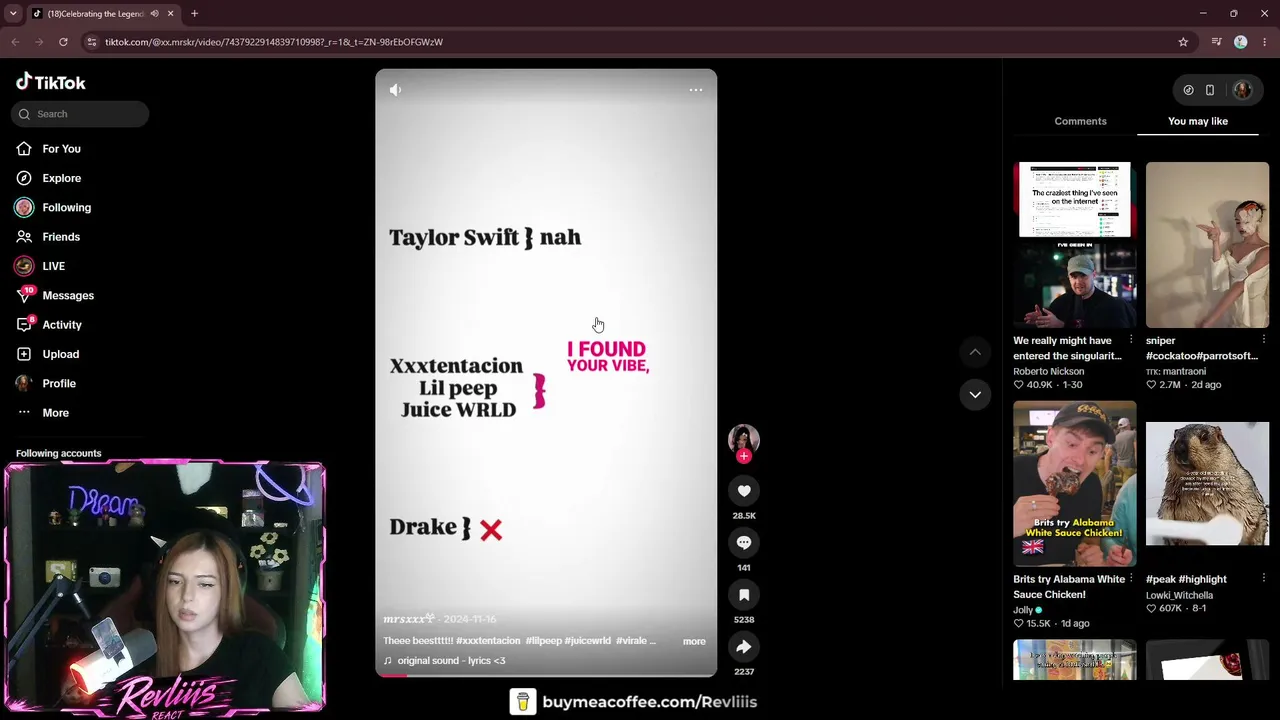This screenshot has height=720, width=1280.
Task: Mute the tab via its audio icon
Action: pos(154,14)
